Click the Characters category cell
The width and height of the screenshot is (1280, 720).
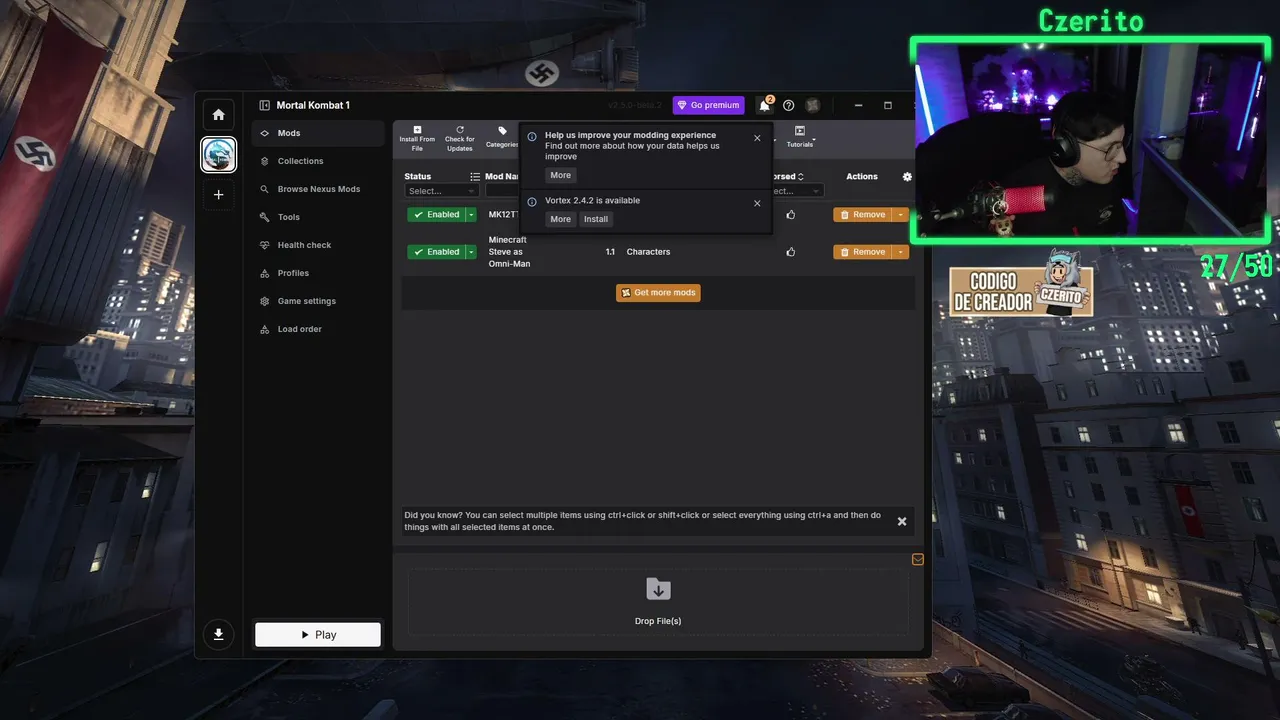[648, 252]
